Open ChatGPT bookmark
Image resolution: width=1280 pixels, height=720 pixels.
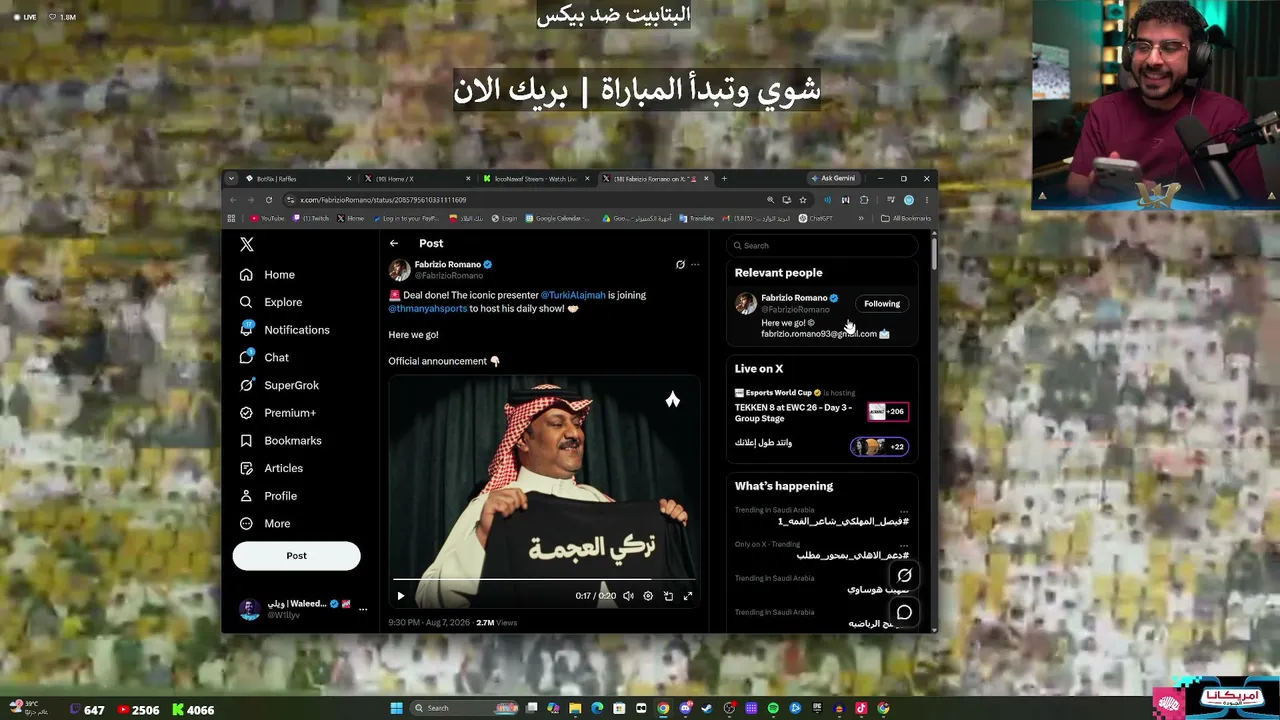coord(816,218)
